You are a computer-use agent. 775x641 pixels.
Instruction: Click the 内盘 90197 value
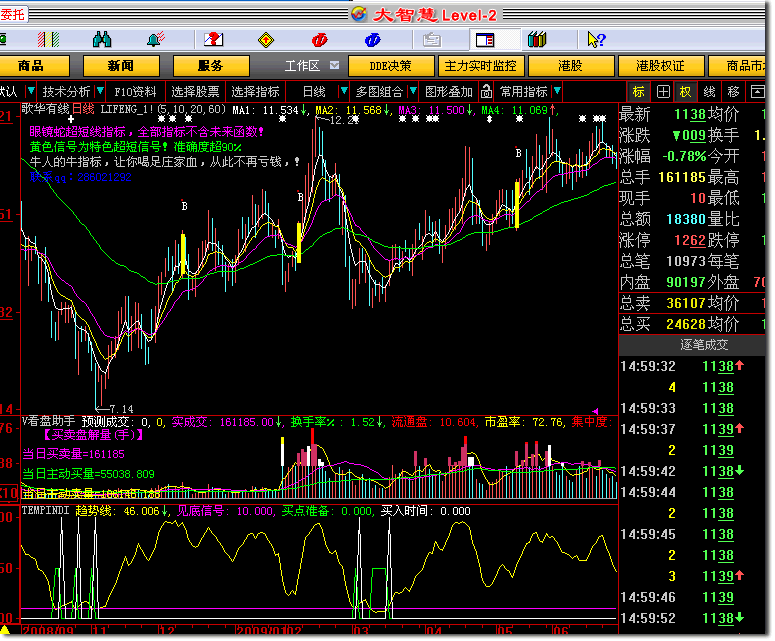pos(686,282)
